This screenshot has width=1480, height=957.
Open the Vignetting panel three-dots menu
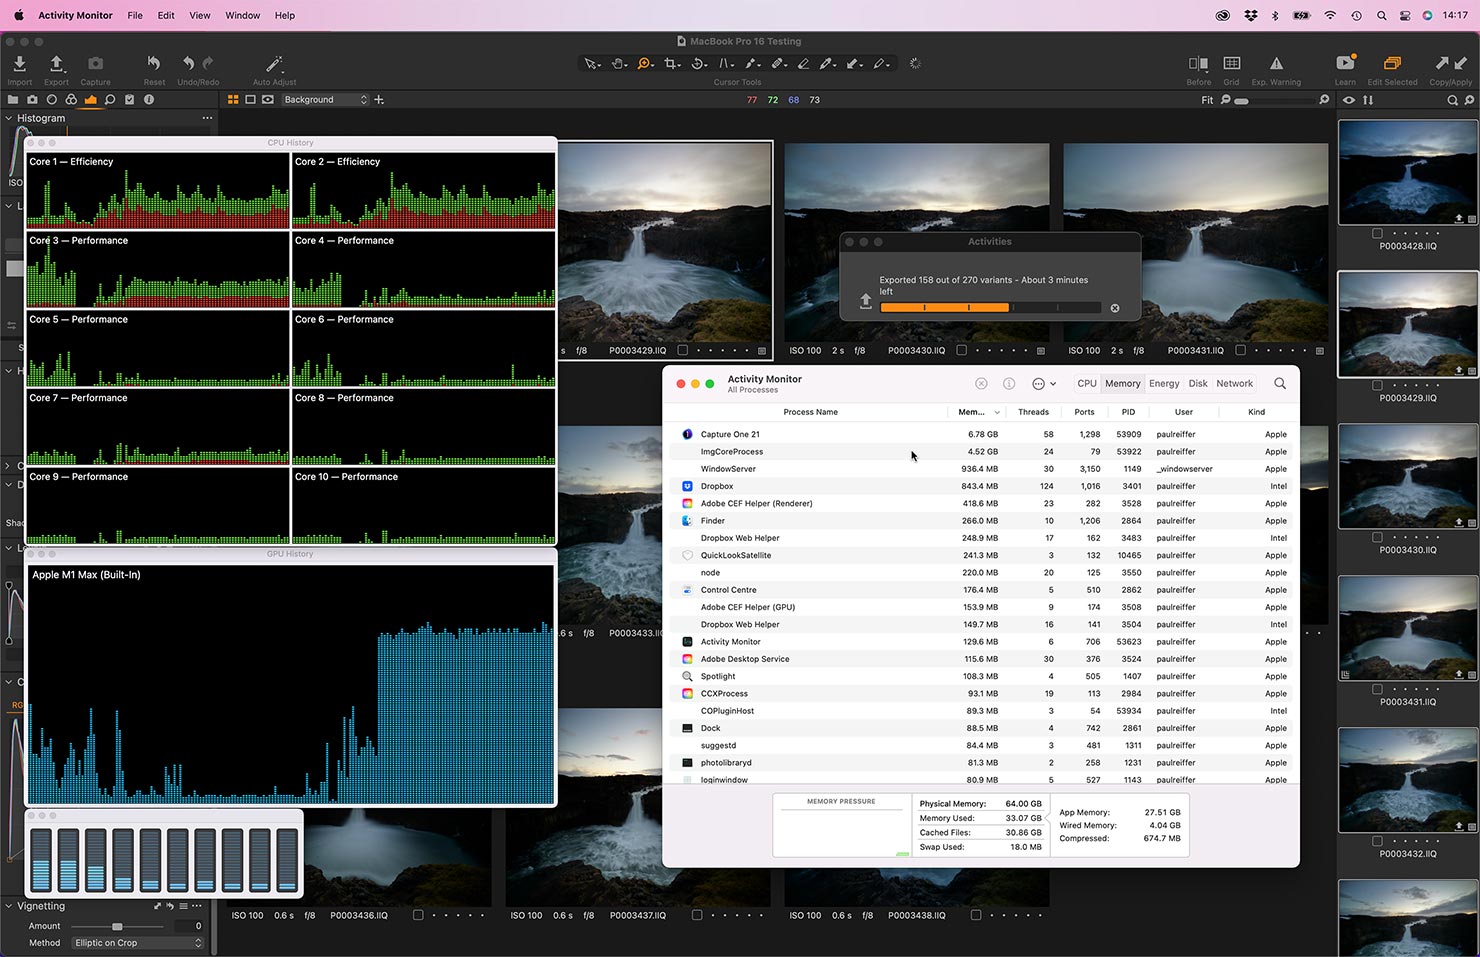tap(197, 906)
